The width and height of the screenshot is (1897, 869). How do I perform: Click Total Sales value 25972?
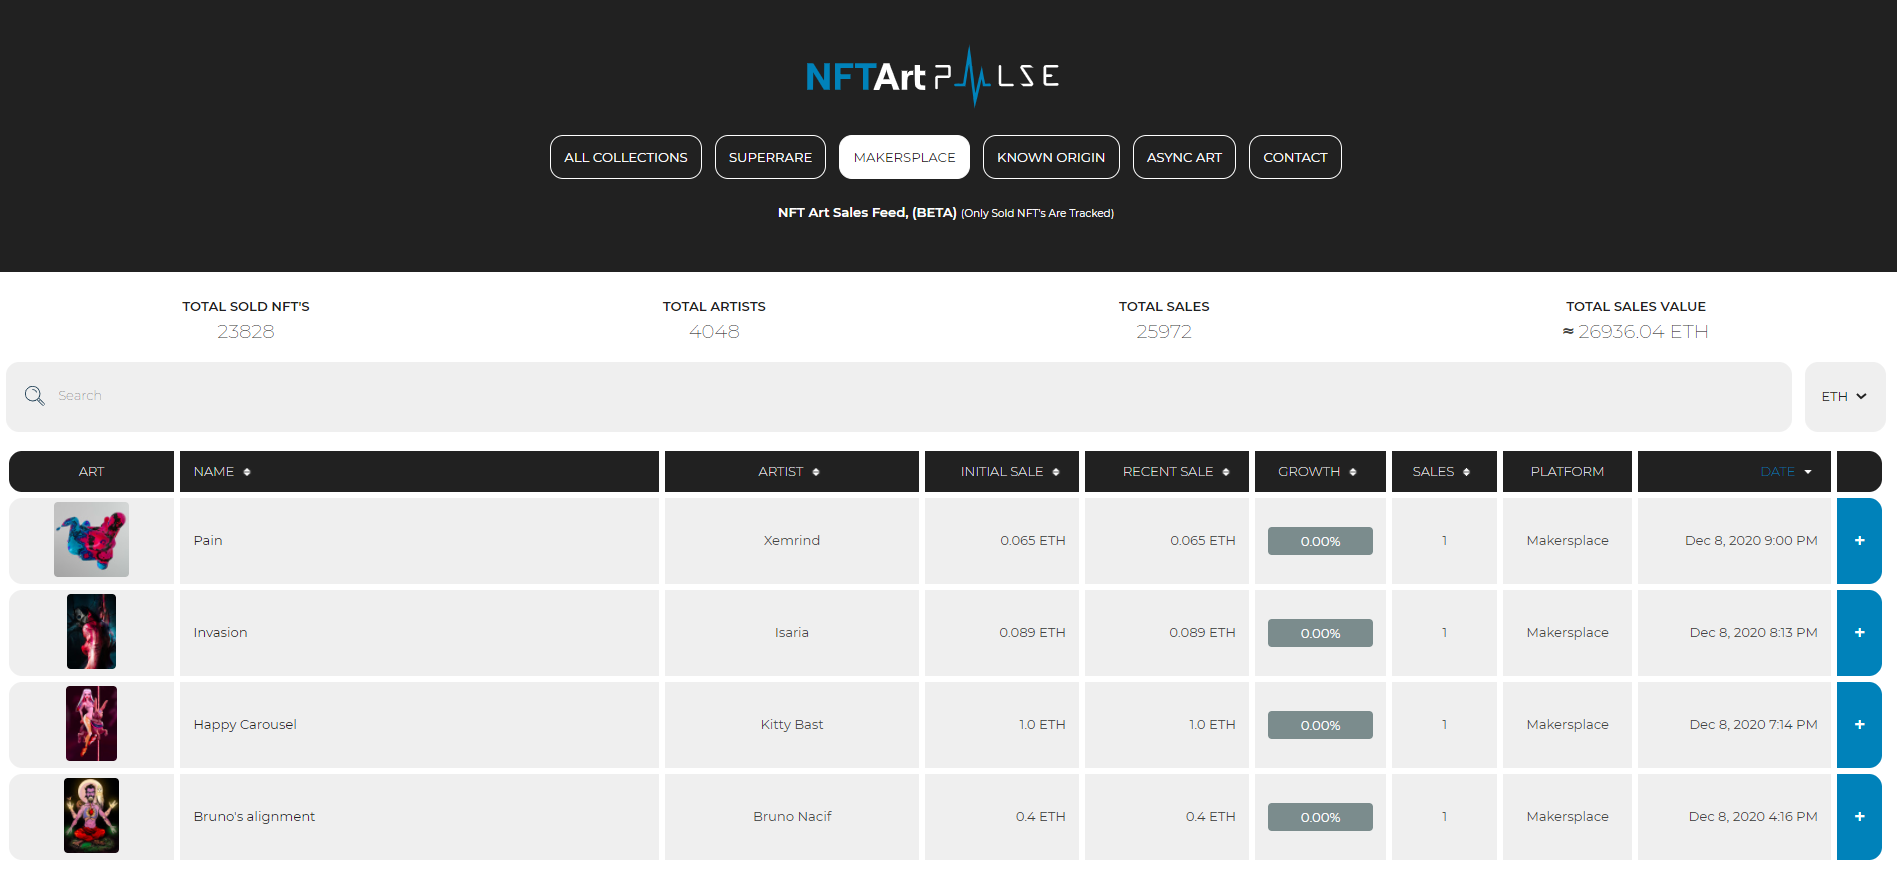click(1164, 332)
